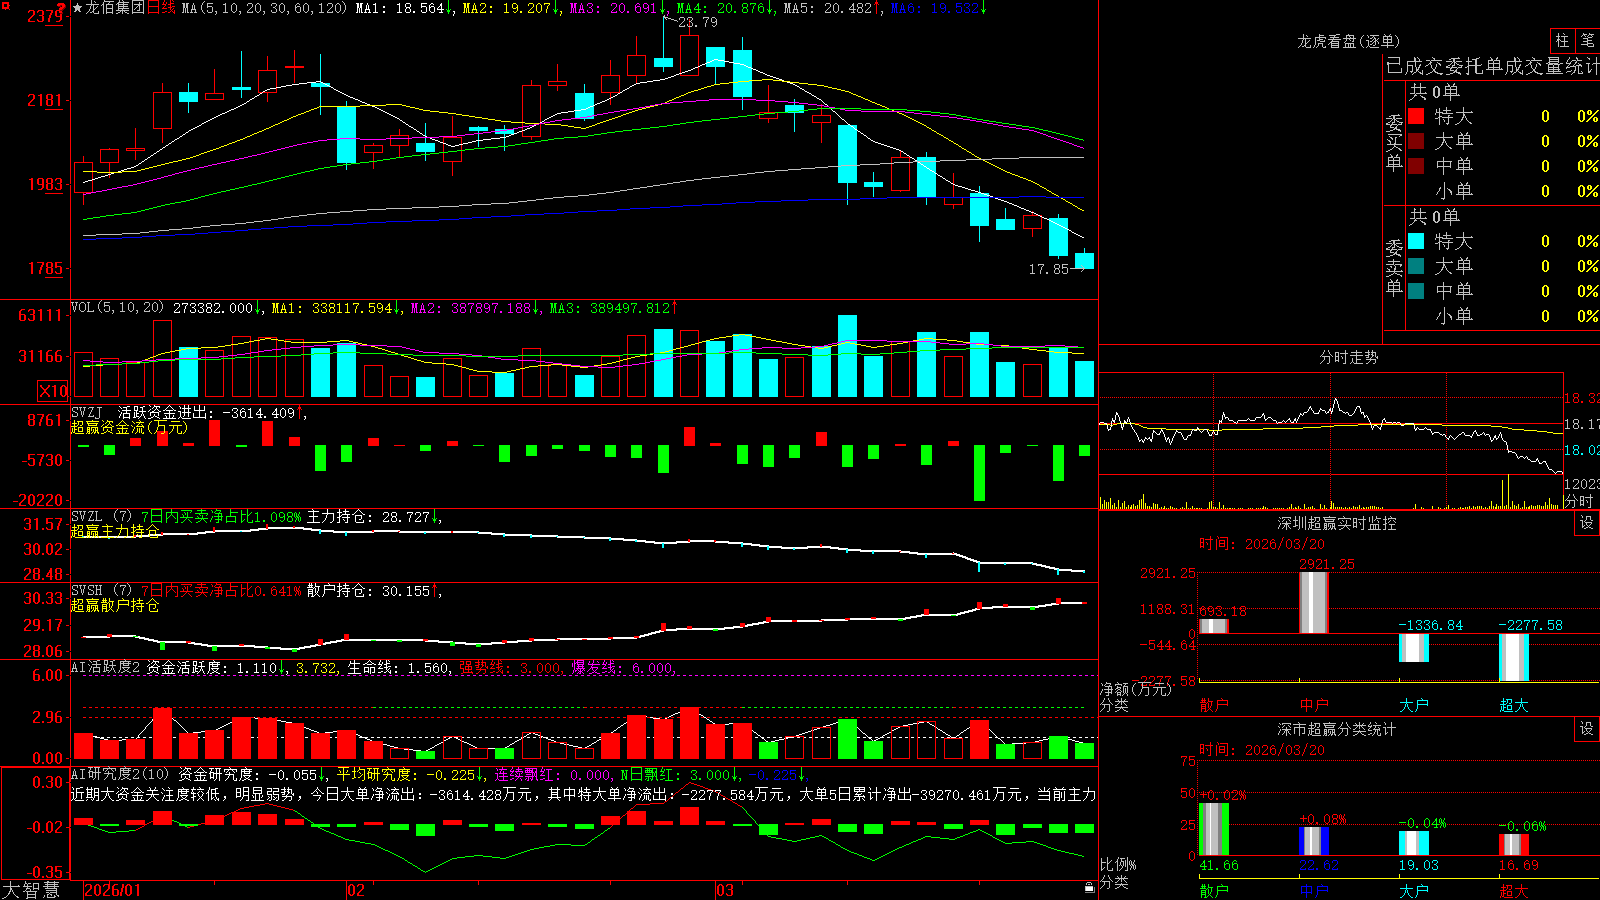The image size is (1600, 900).
Task: Click the blue 22.62 中户 ratio bar
Action: point(1314,841)
